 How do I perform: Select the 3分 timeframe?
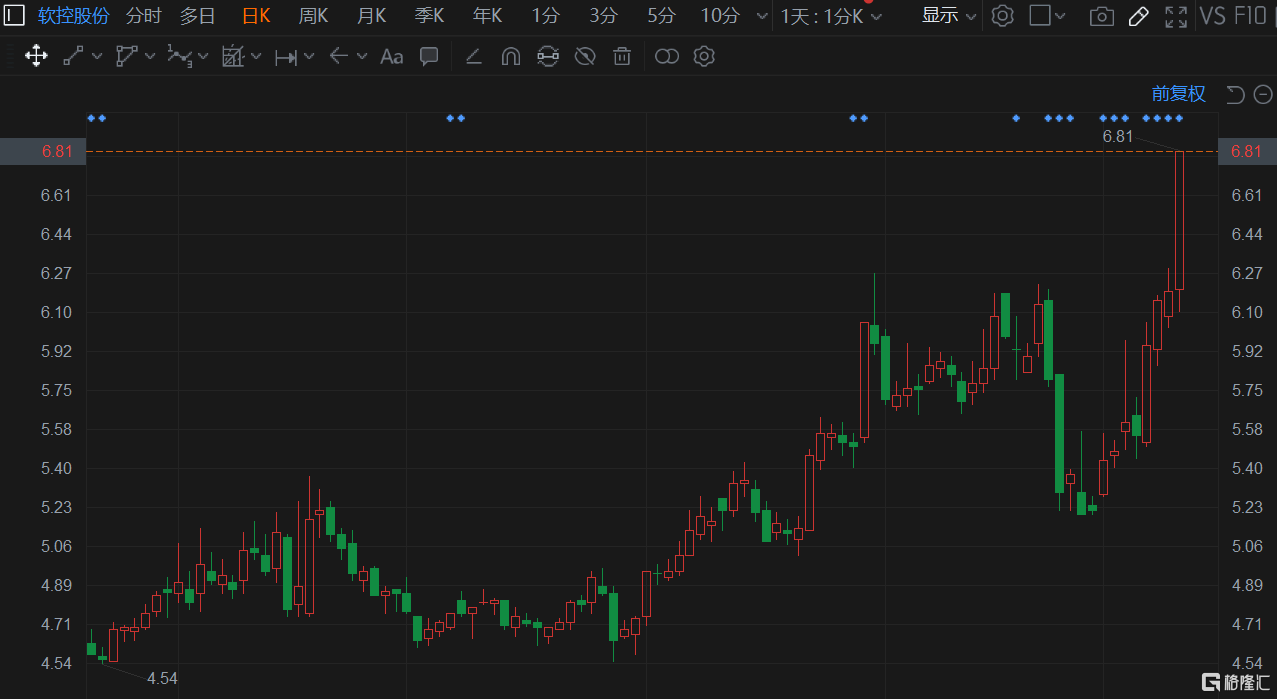(603, 16)
